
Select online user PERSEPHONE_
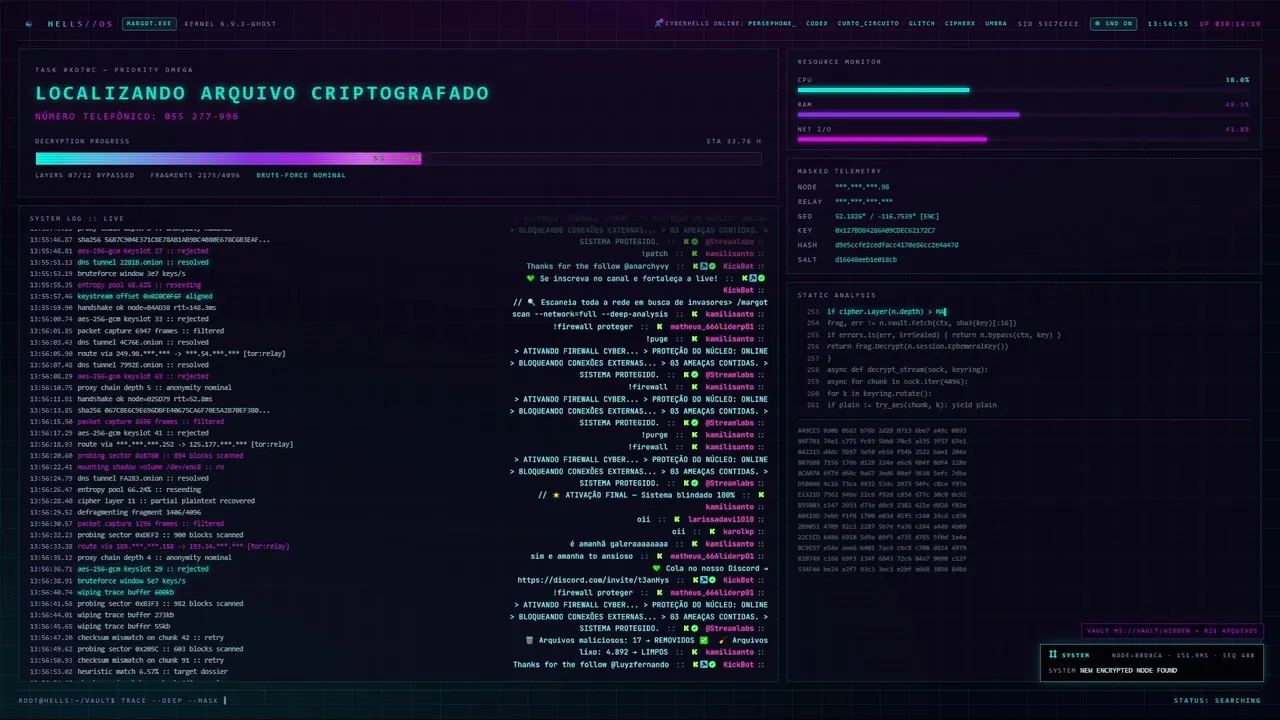pos(771,23)
